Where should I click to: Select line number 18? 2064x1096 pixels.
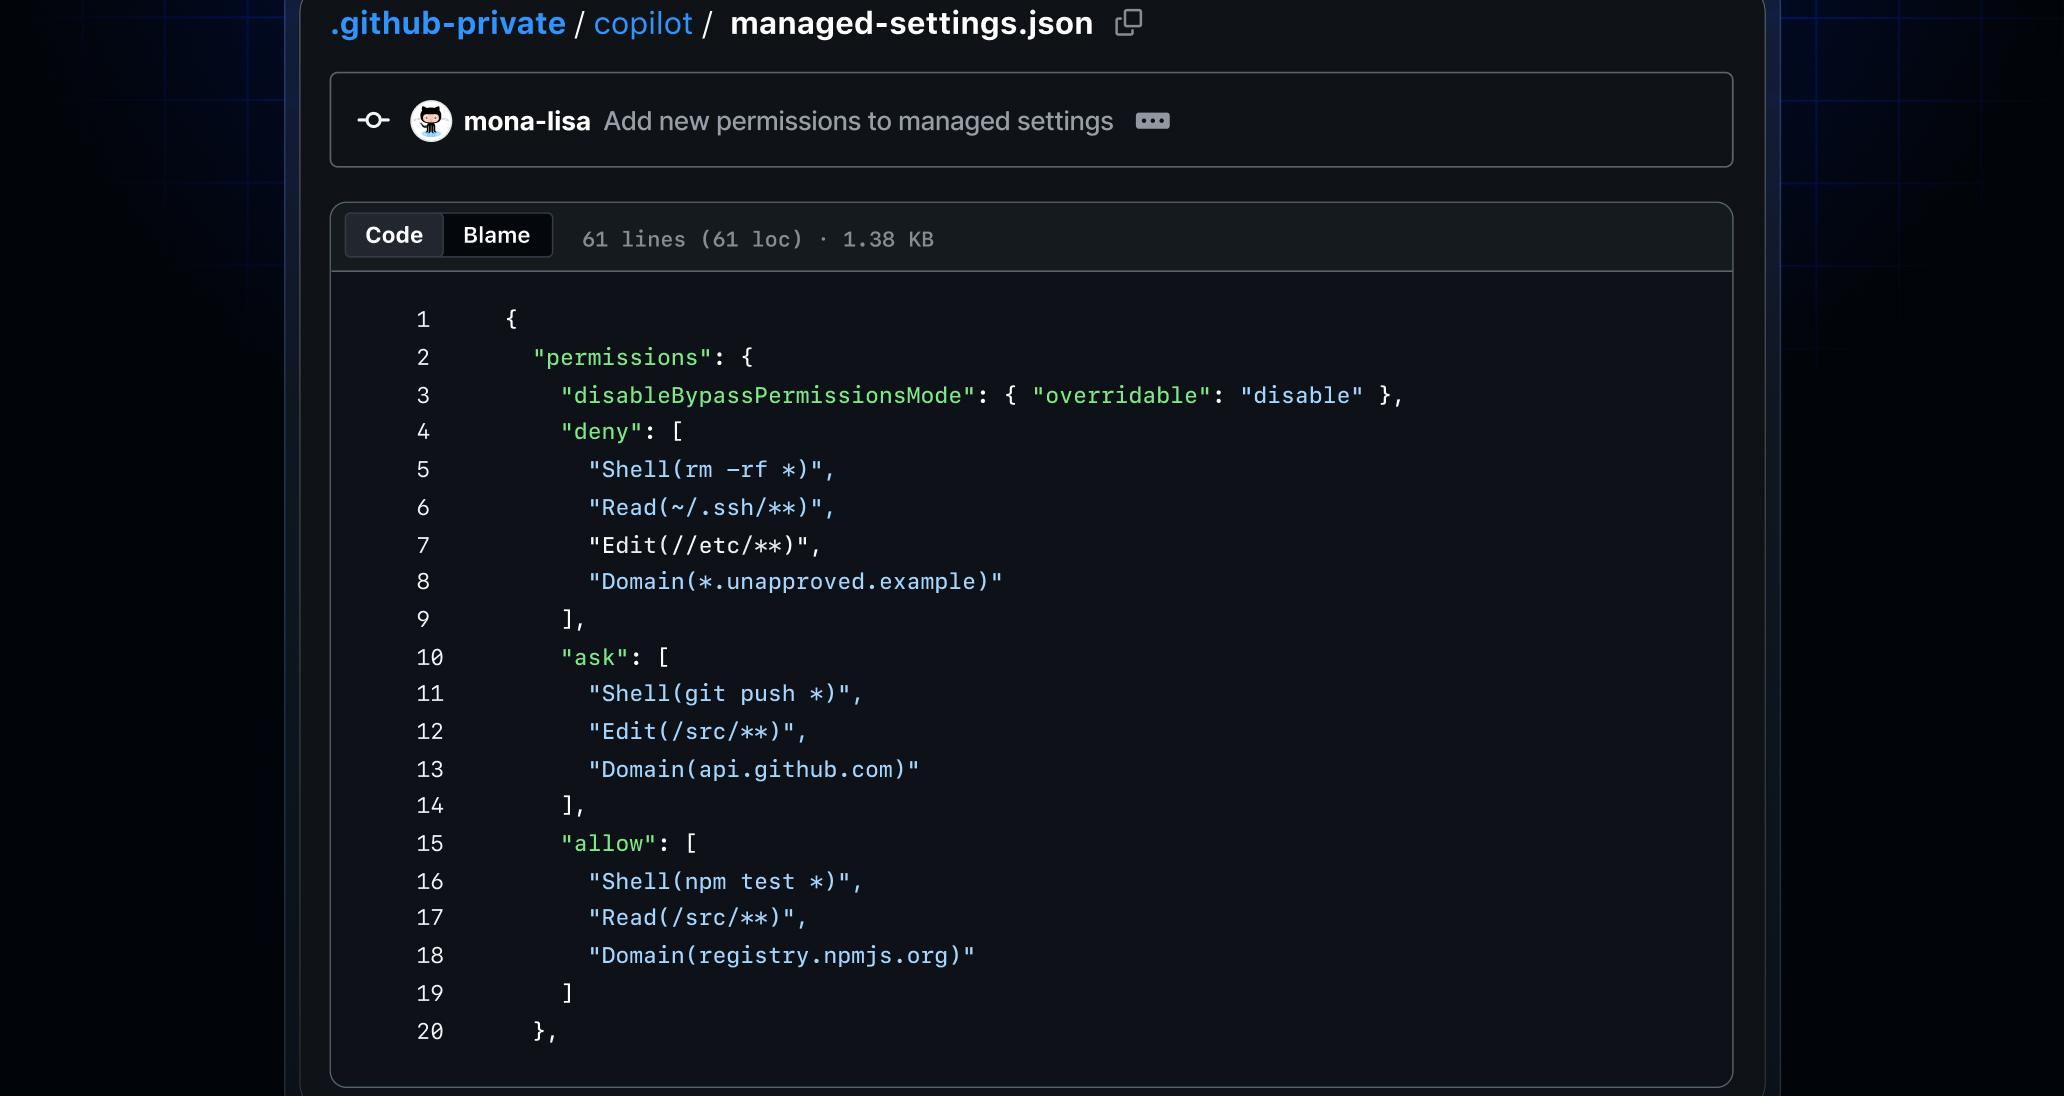click(430, 955)
